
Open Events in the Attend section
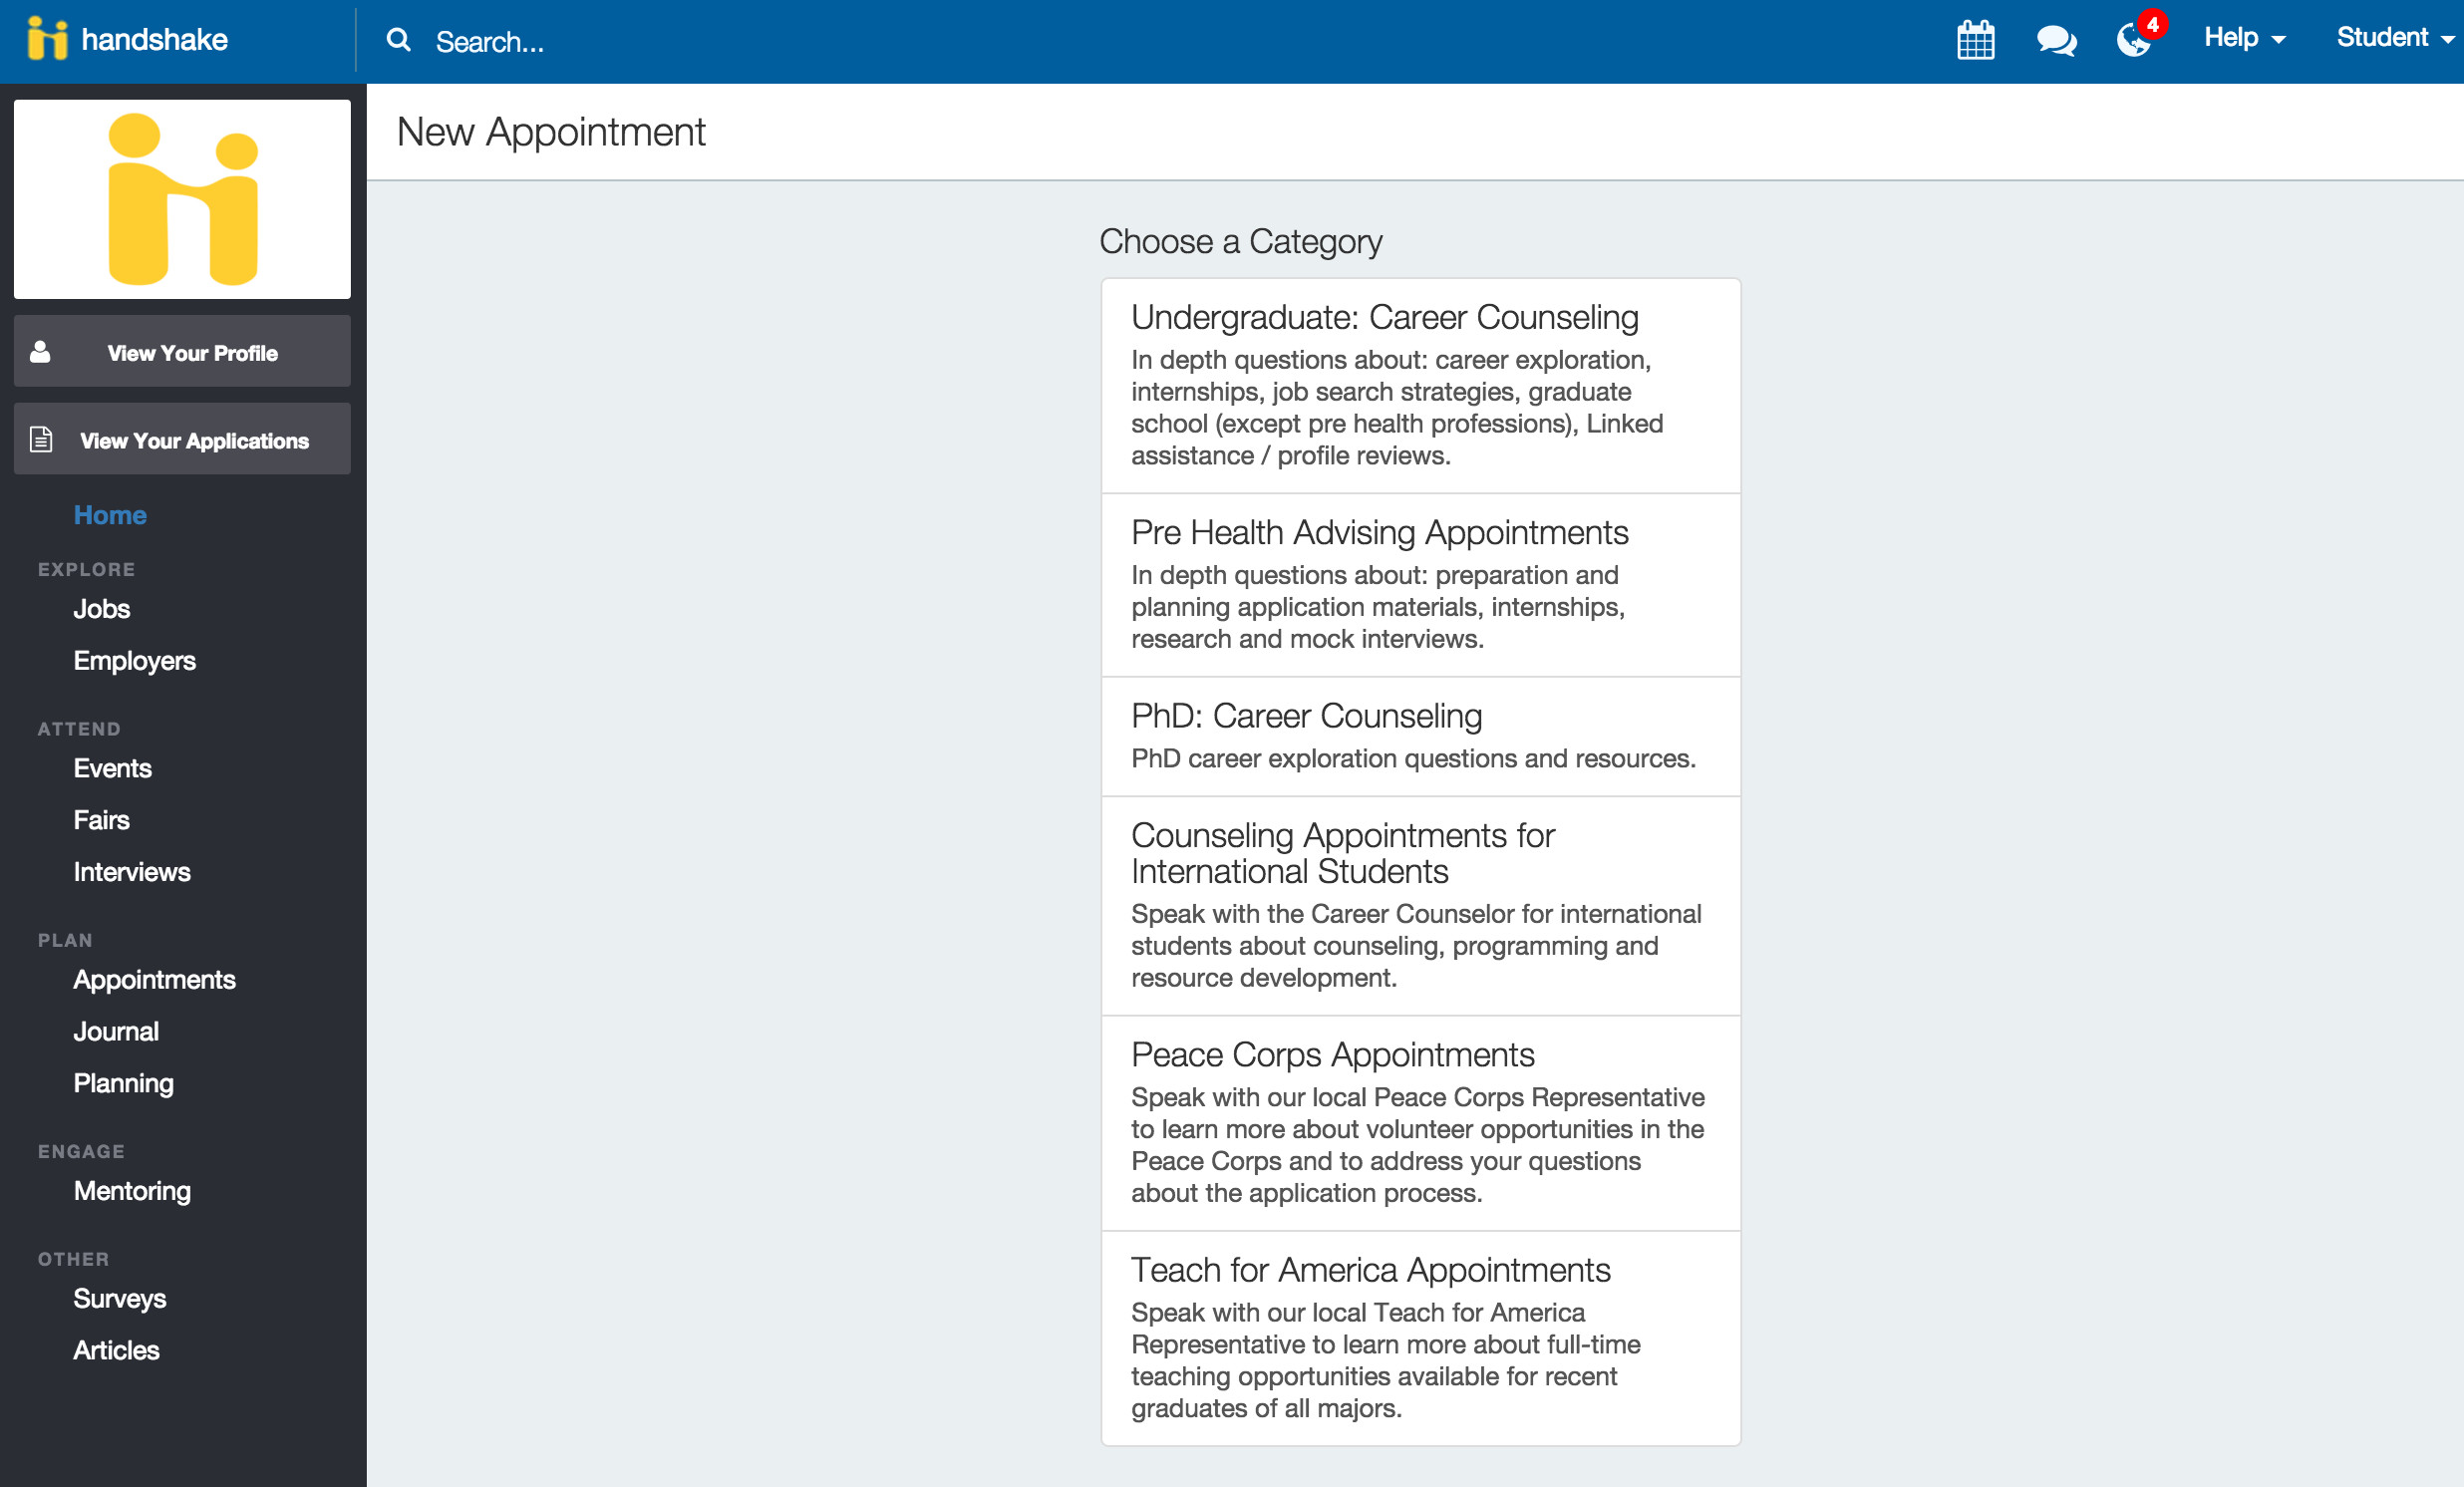112,769
